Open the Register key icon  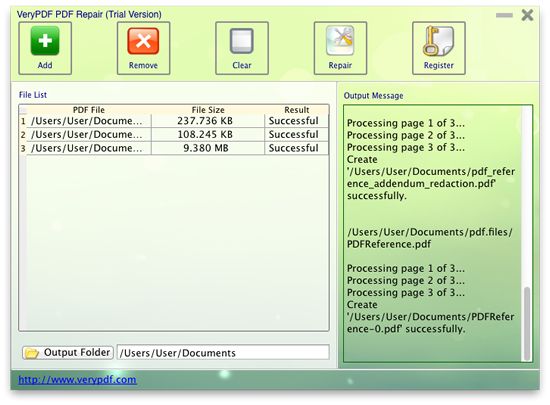[438, 41]
